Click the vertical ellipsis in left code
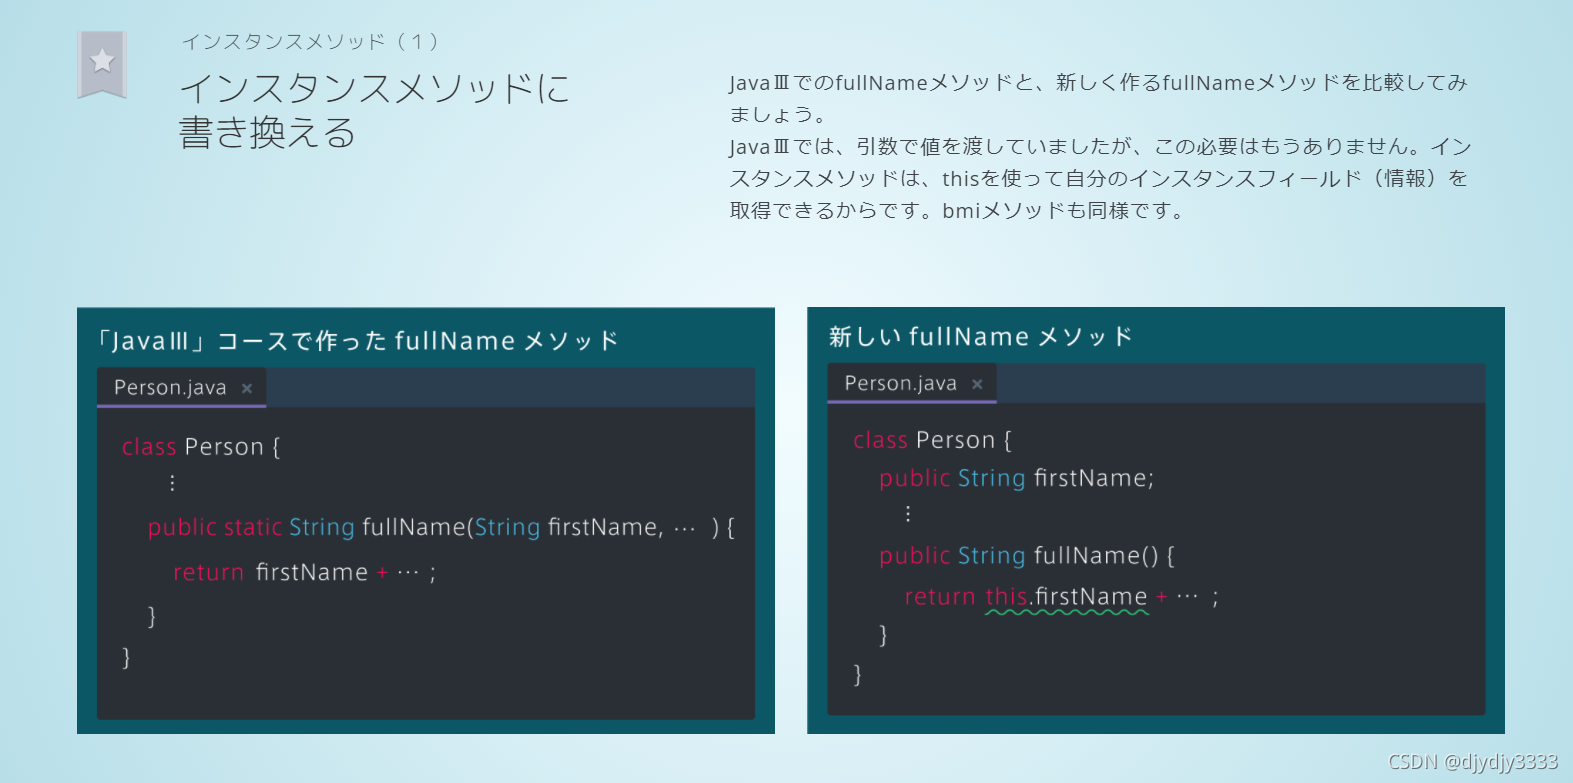Image resolution: width=1573 pixels, height=783 pixels. click(172, 483)
